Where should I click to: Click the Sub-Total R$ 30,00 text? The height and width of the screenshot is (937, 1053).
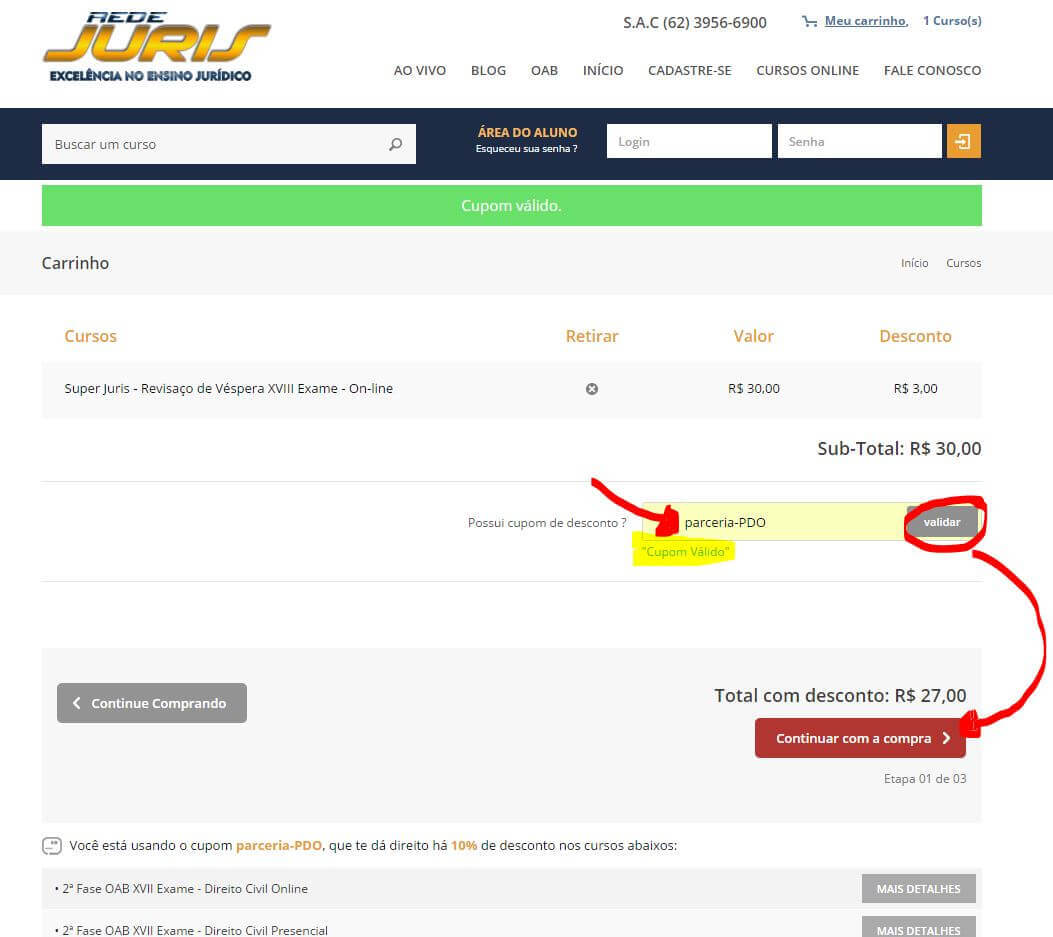coord(899,448)
